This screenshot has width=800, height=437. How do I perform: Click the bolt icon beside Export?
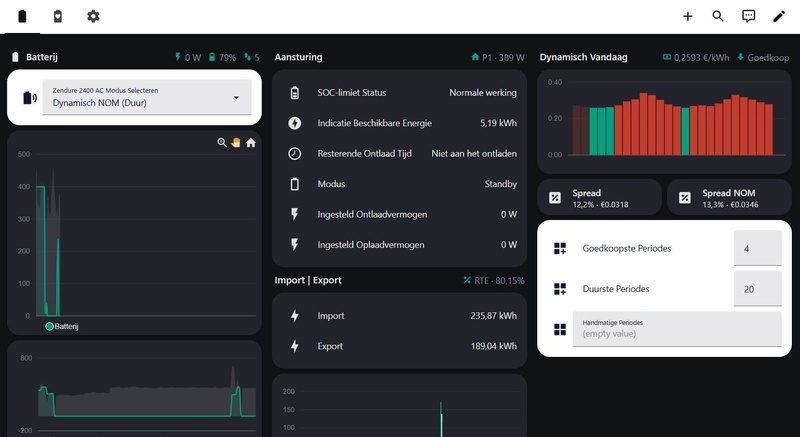coord(294,346)
